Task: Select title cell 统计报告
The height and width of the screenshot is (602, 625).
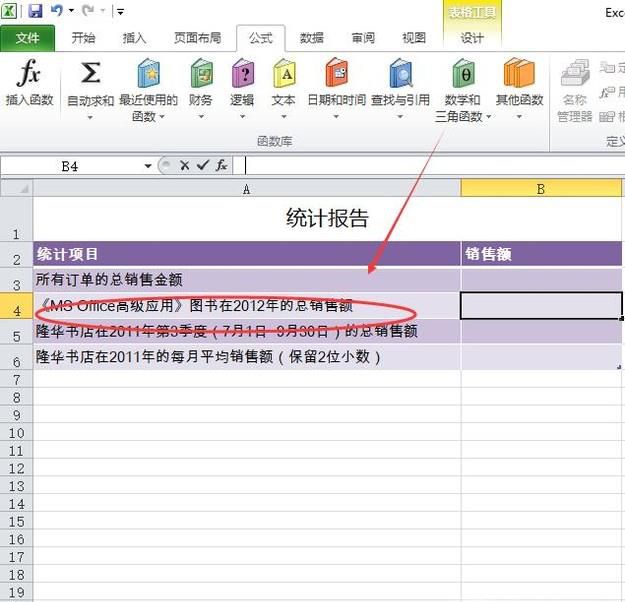Action: [327, 218]
